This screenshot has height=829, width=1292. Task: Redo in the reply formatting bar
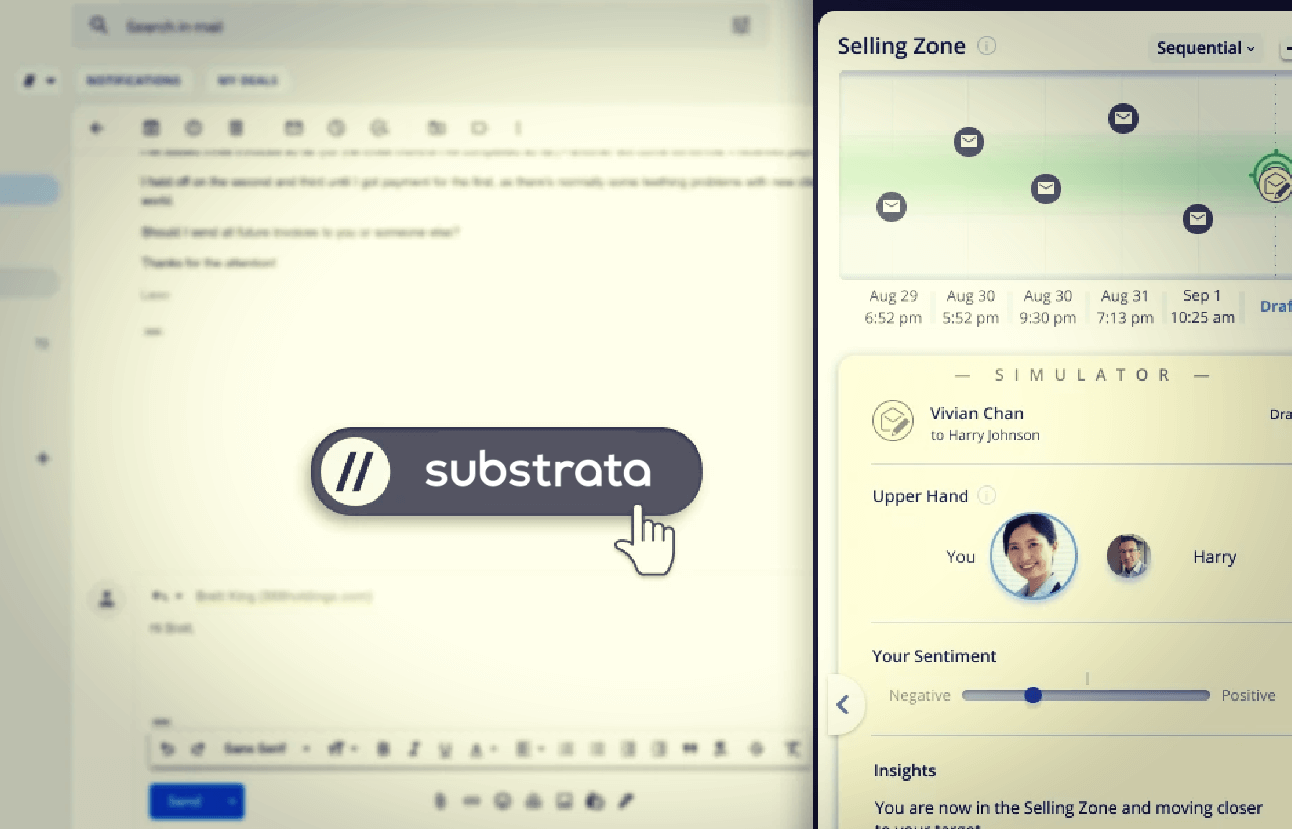(197, 749)
